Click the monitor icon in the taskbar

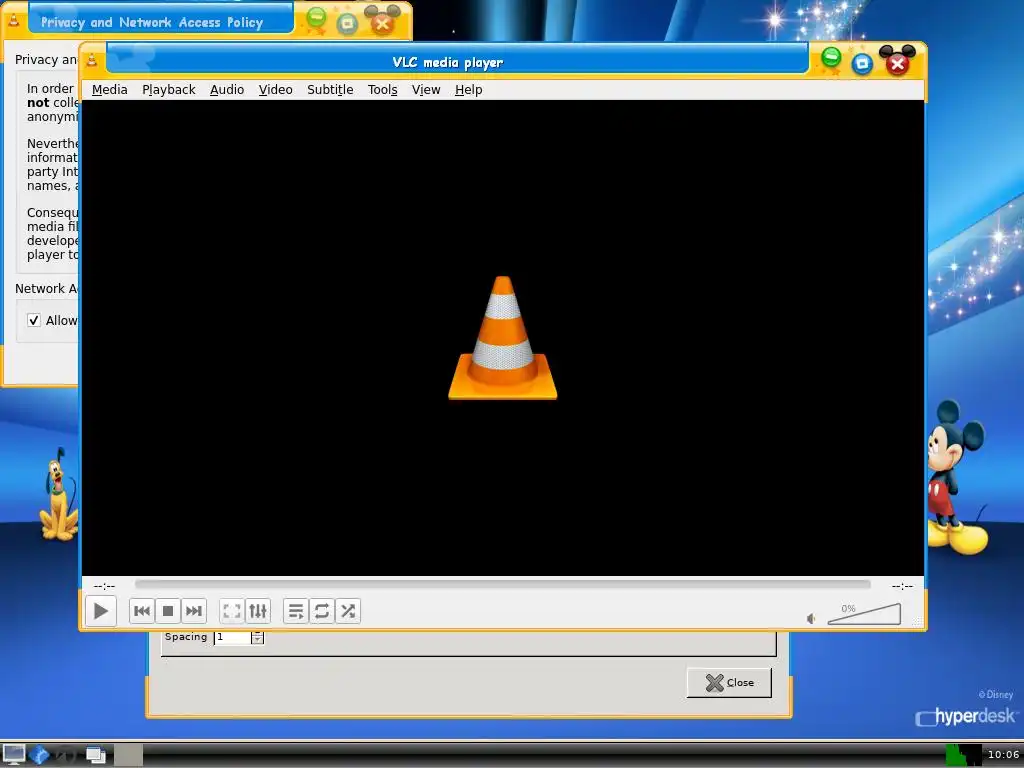[x=13, y=755]
